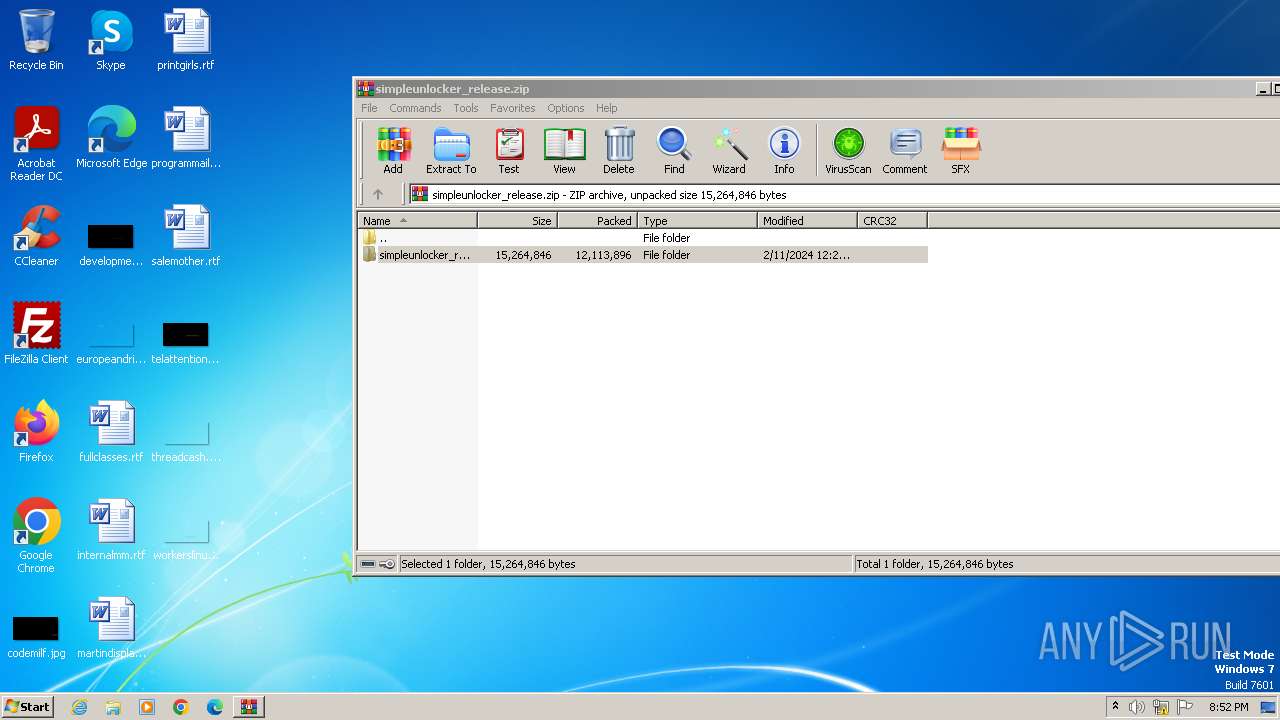Select the simpleunlocker_r... folder row
The width and height of the screenshot is (1280, 720).
pyautogui.click(x=643, y=255)
